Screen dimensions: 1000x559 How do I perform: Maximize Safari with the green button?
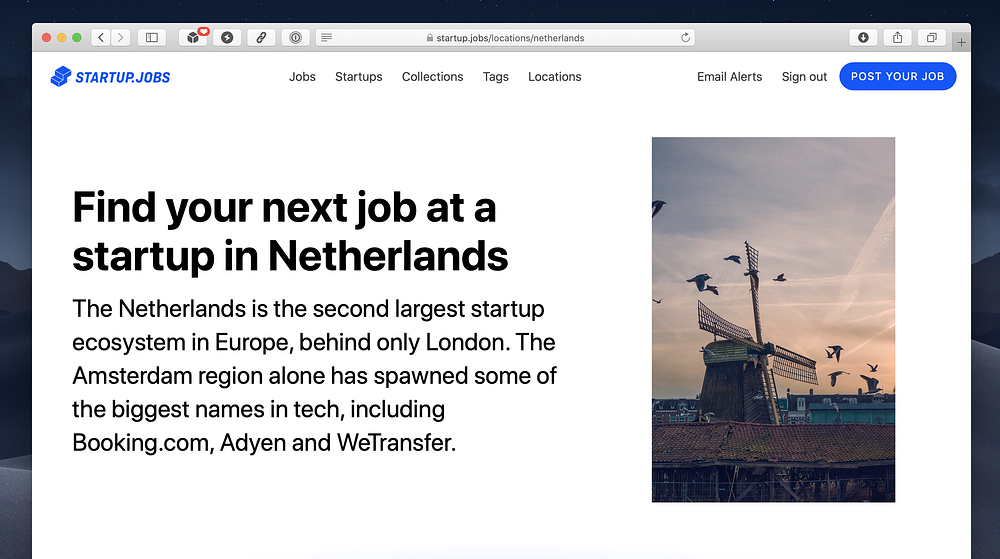click(x=77, y=38)
